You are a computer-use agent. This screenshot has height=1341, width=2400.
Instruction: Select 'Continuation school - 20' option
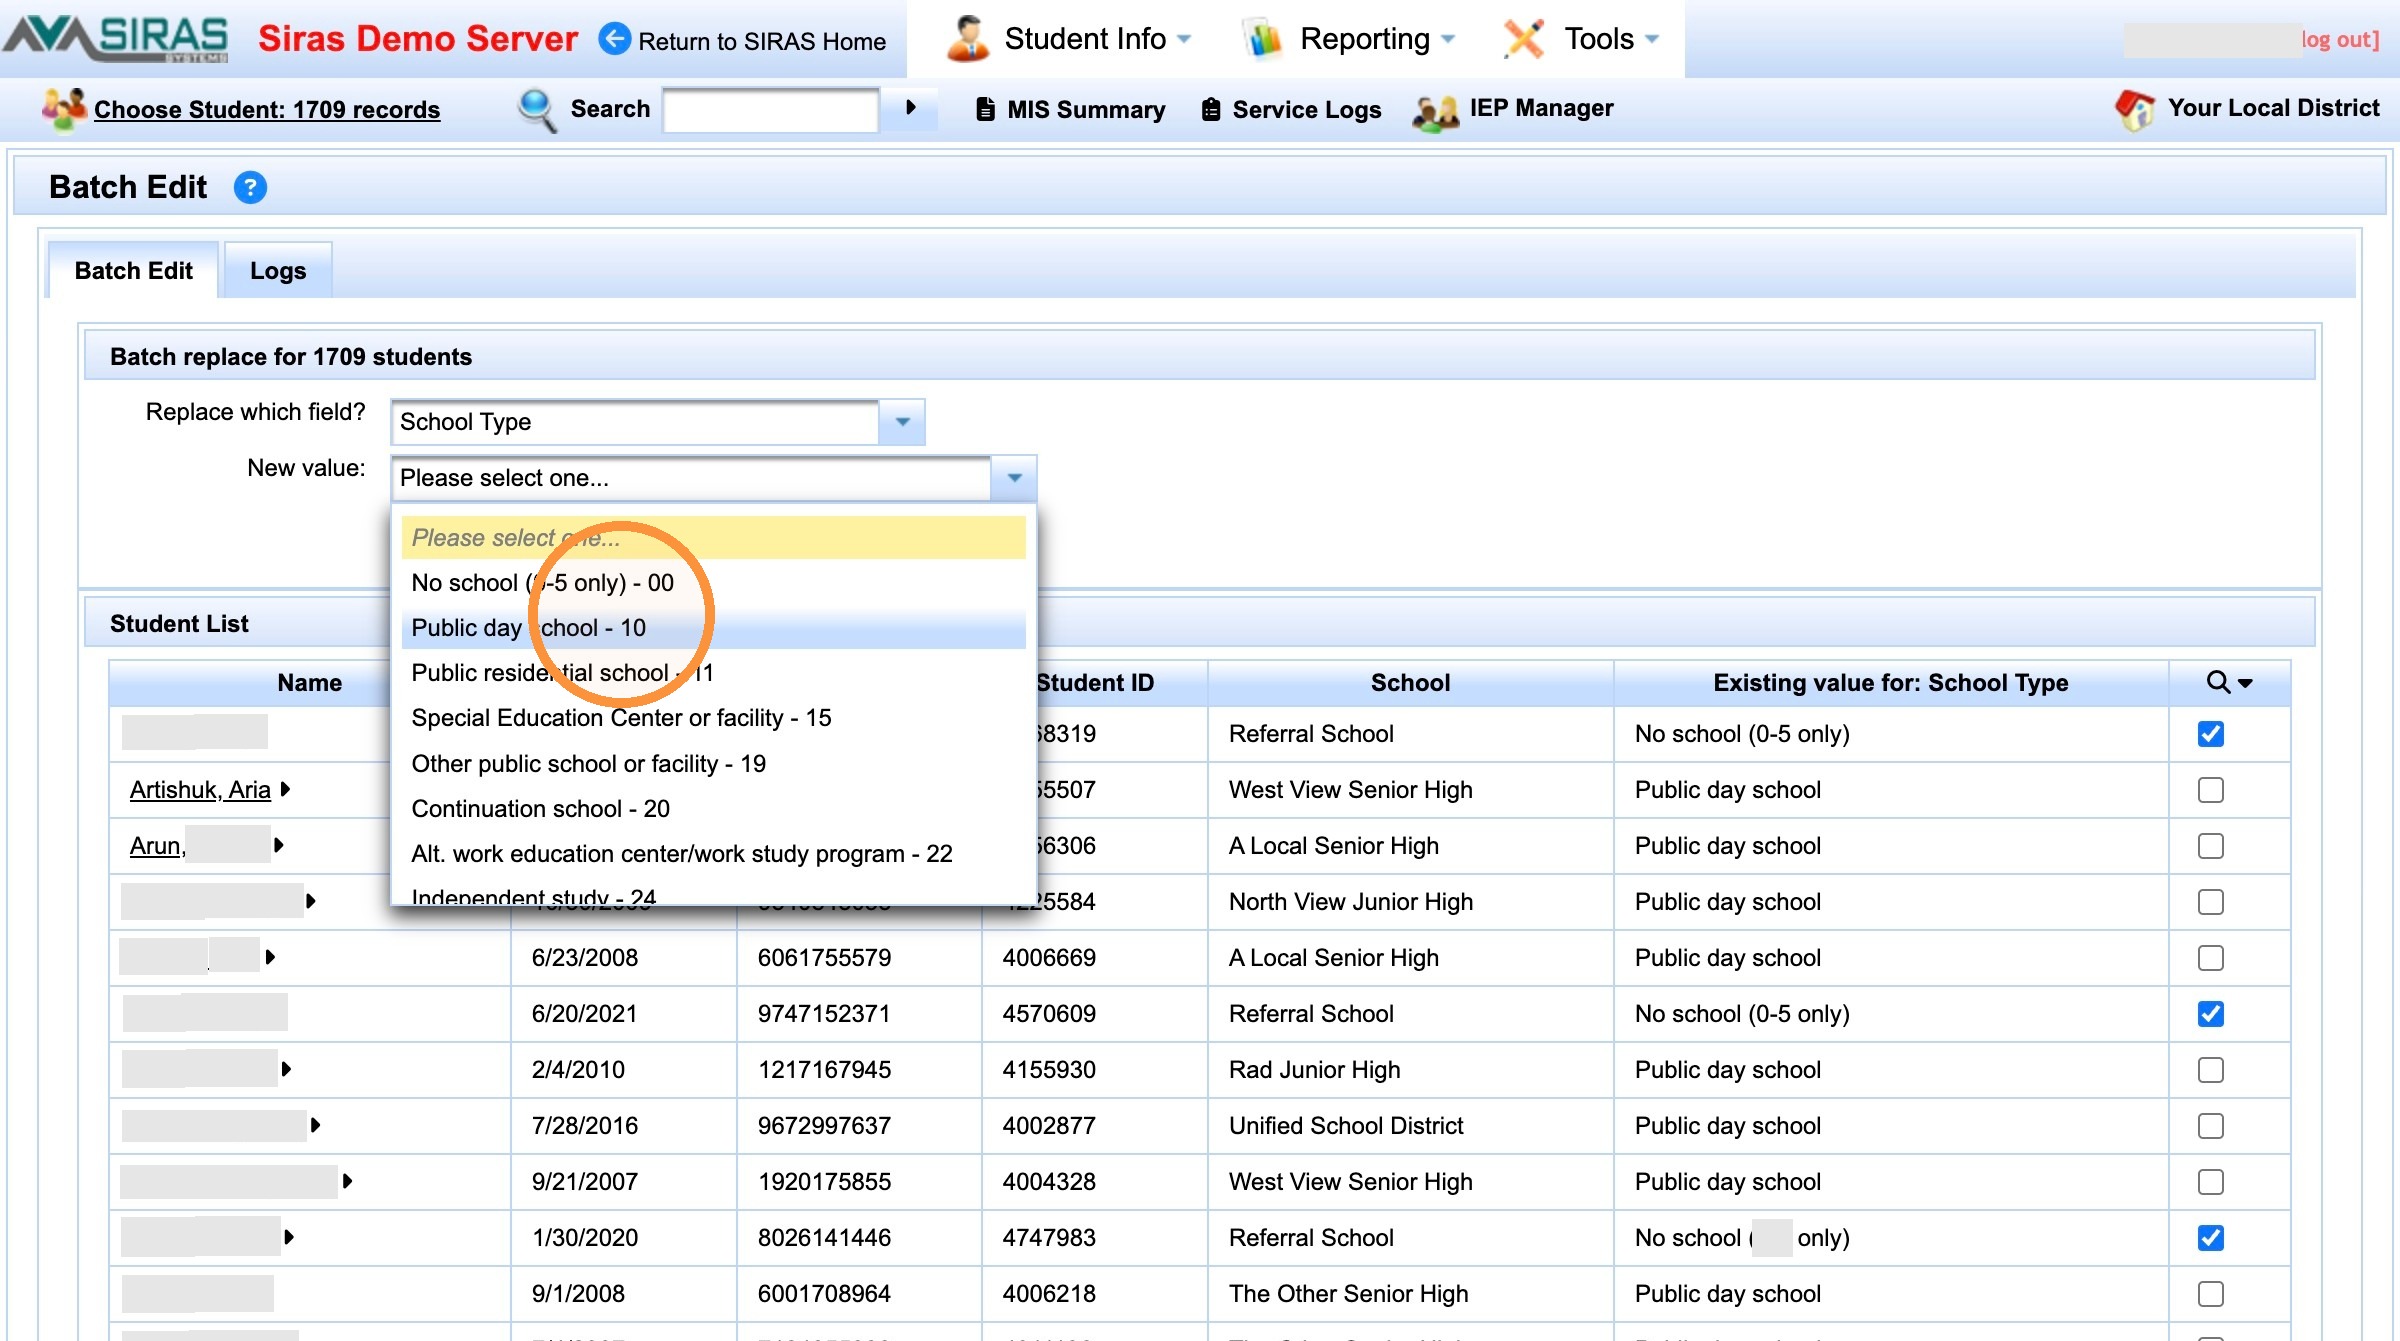[714, 809]
